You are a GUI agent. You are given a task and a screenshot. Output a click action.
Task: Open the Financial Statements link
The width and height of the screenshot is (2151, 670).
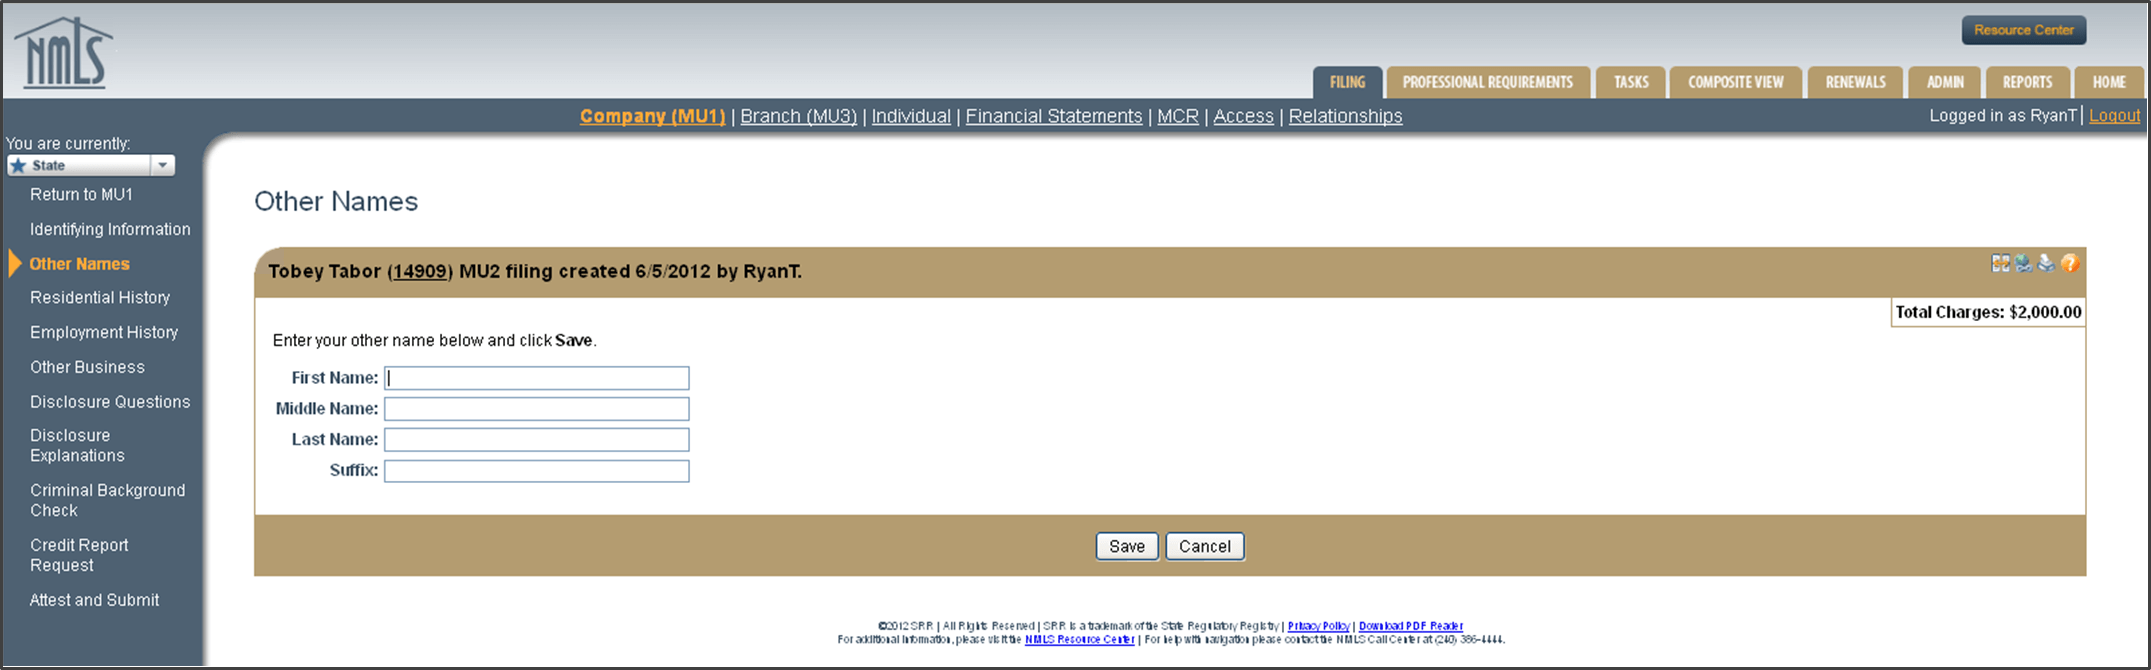1053,116
